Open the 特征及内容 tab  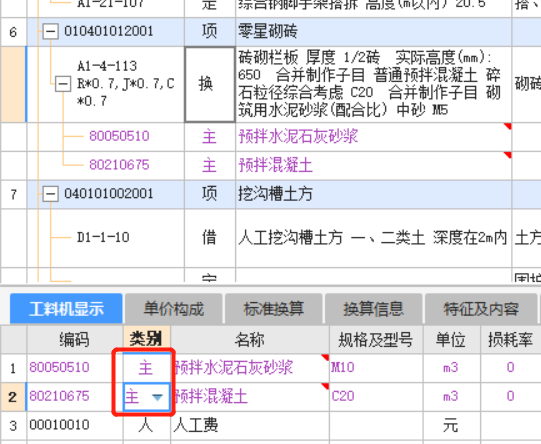[481, 308]
